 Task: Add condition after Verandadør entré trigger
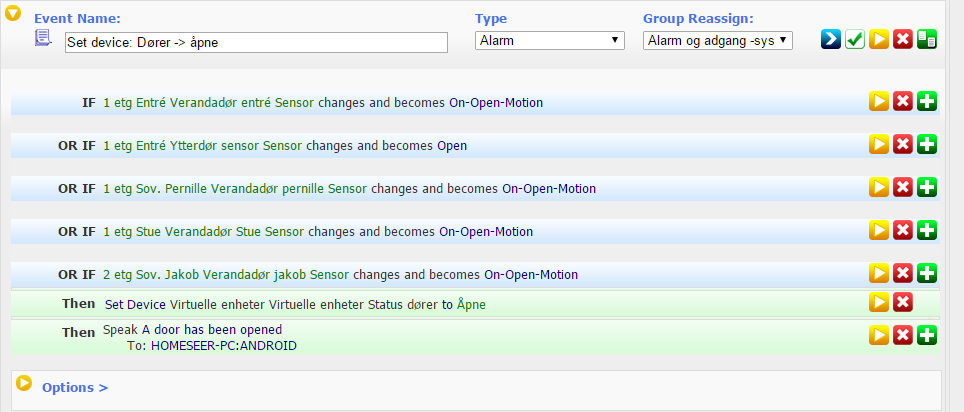(x=926, y=101)
